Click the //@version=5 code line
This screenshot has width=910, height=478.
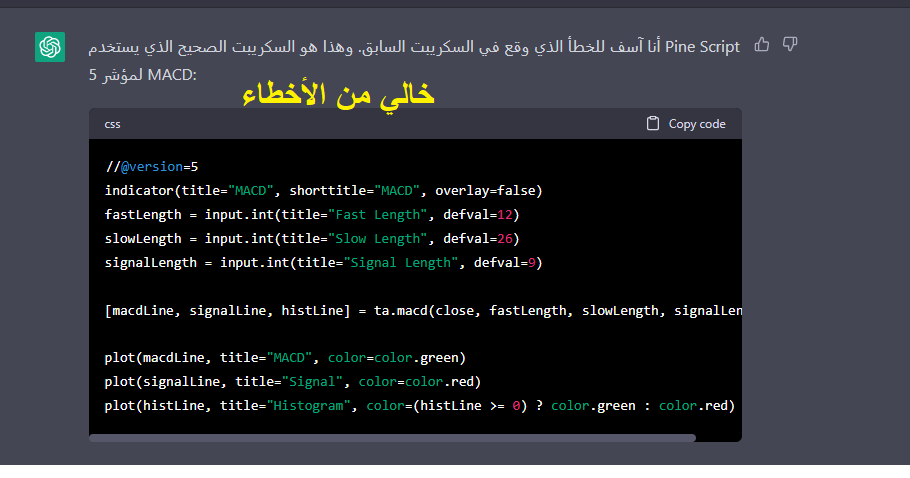151,167
